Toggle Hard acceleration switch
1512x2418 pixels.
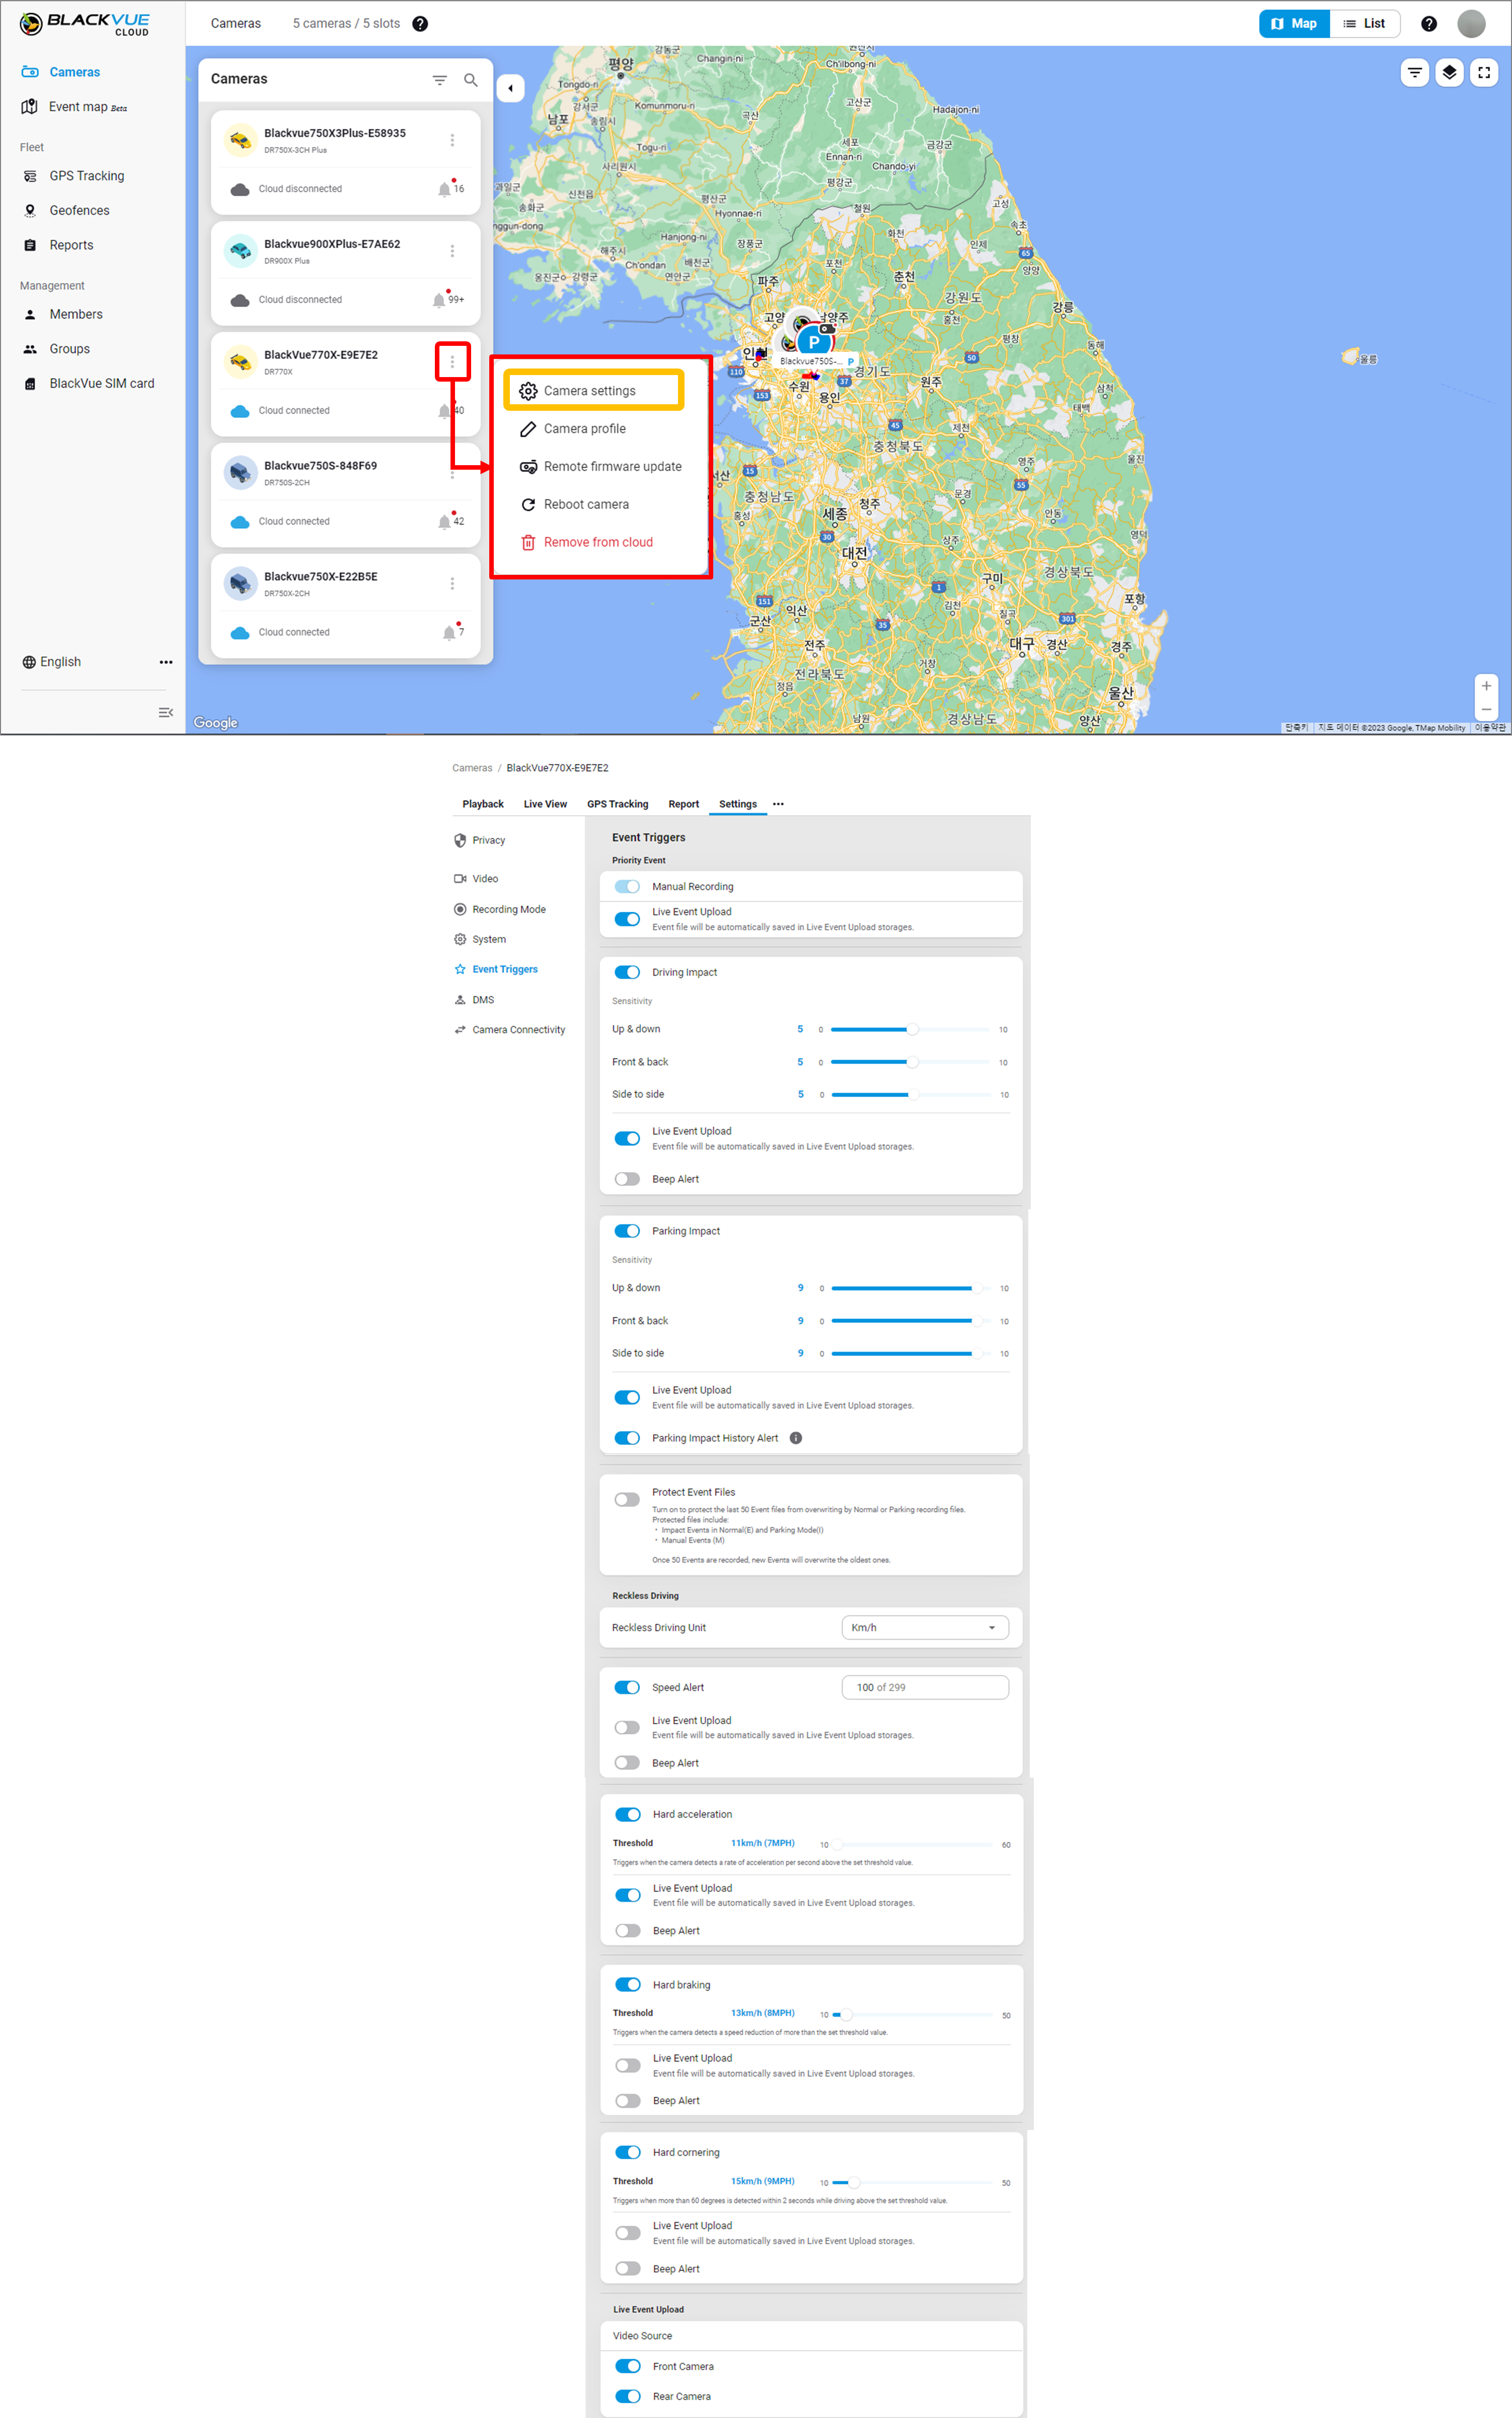[628, 1814]
